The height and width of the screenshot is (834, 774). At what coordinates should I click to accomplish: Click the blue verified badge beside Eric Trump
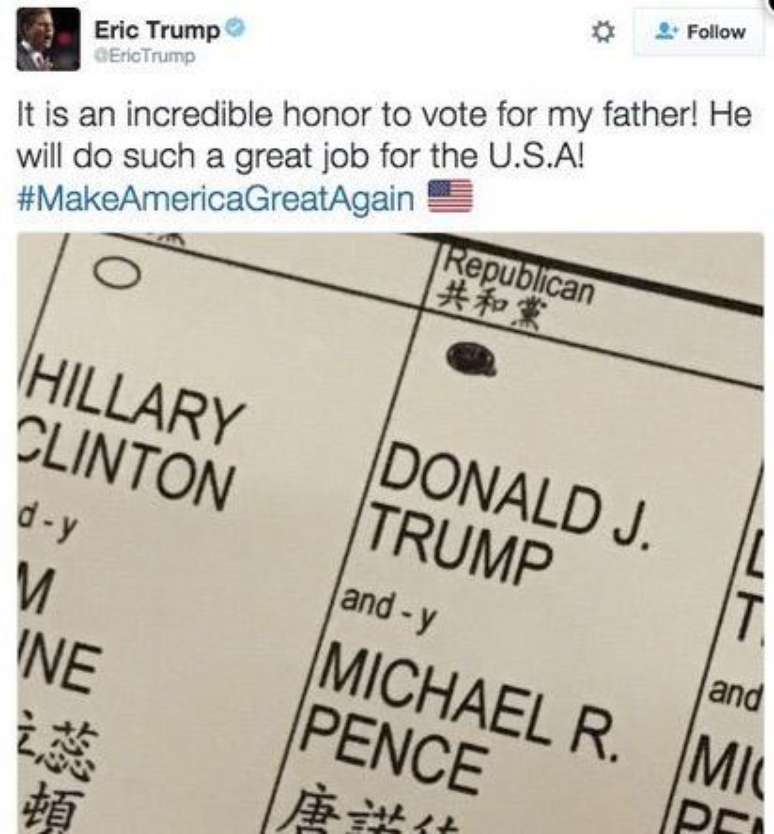point(235,31)
